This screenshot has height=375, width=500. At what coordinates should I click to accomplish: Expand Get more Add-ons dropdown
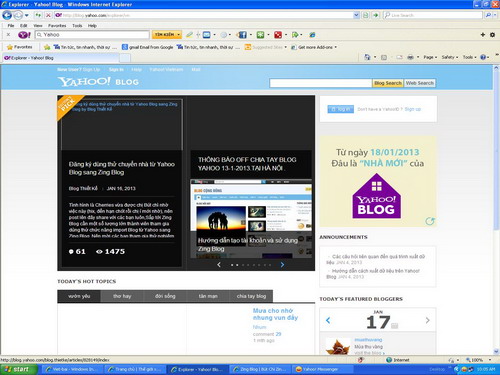(x=336, y=47)
